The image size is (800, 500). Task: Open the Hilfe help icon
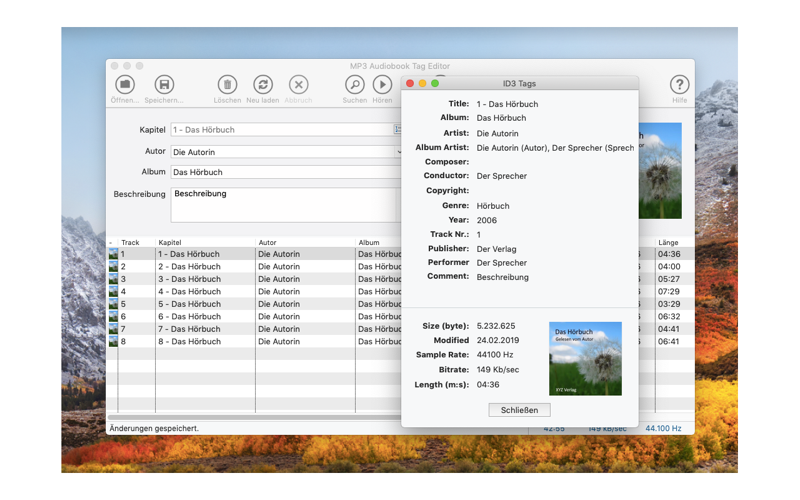(x=679, y=86)
